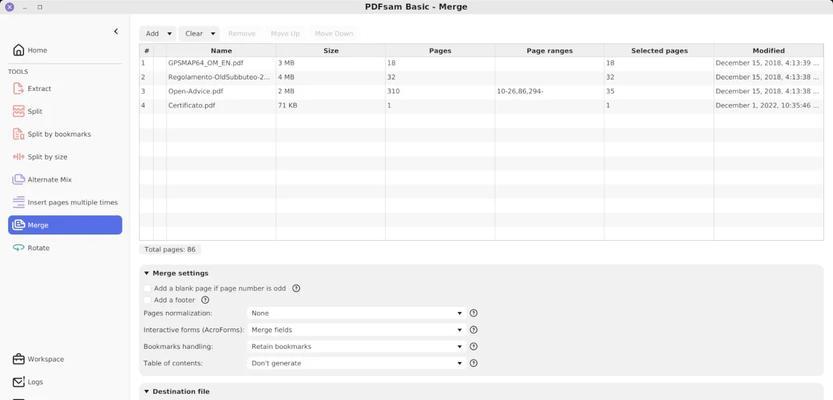This screenshot has width=833, height=400.
Task: Show help for Bookmarks handling
Action: pos(474,346)
